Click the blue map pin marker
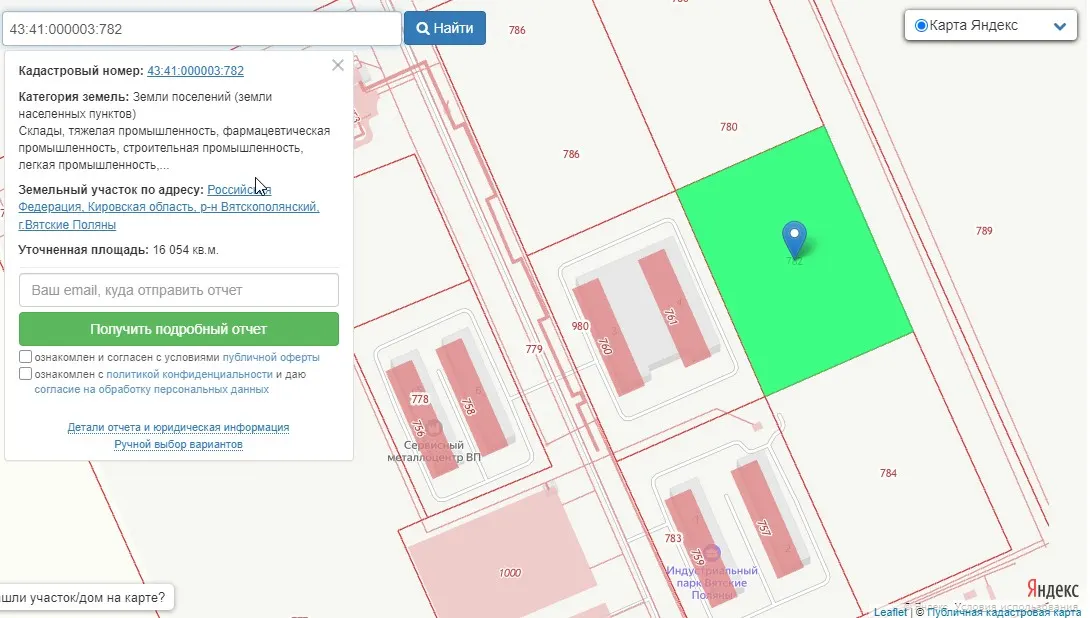Screen dimensions: 1090x618 tap(794, 239)
